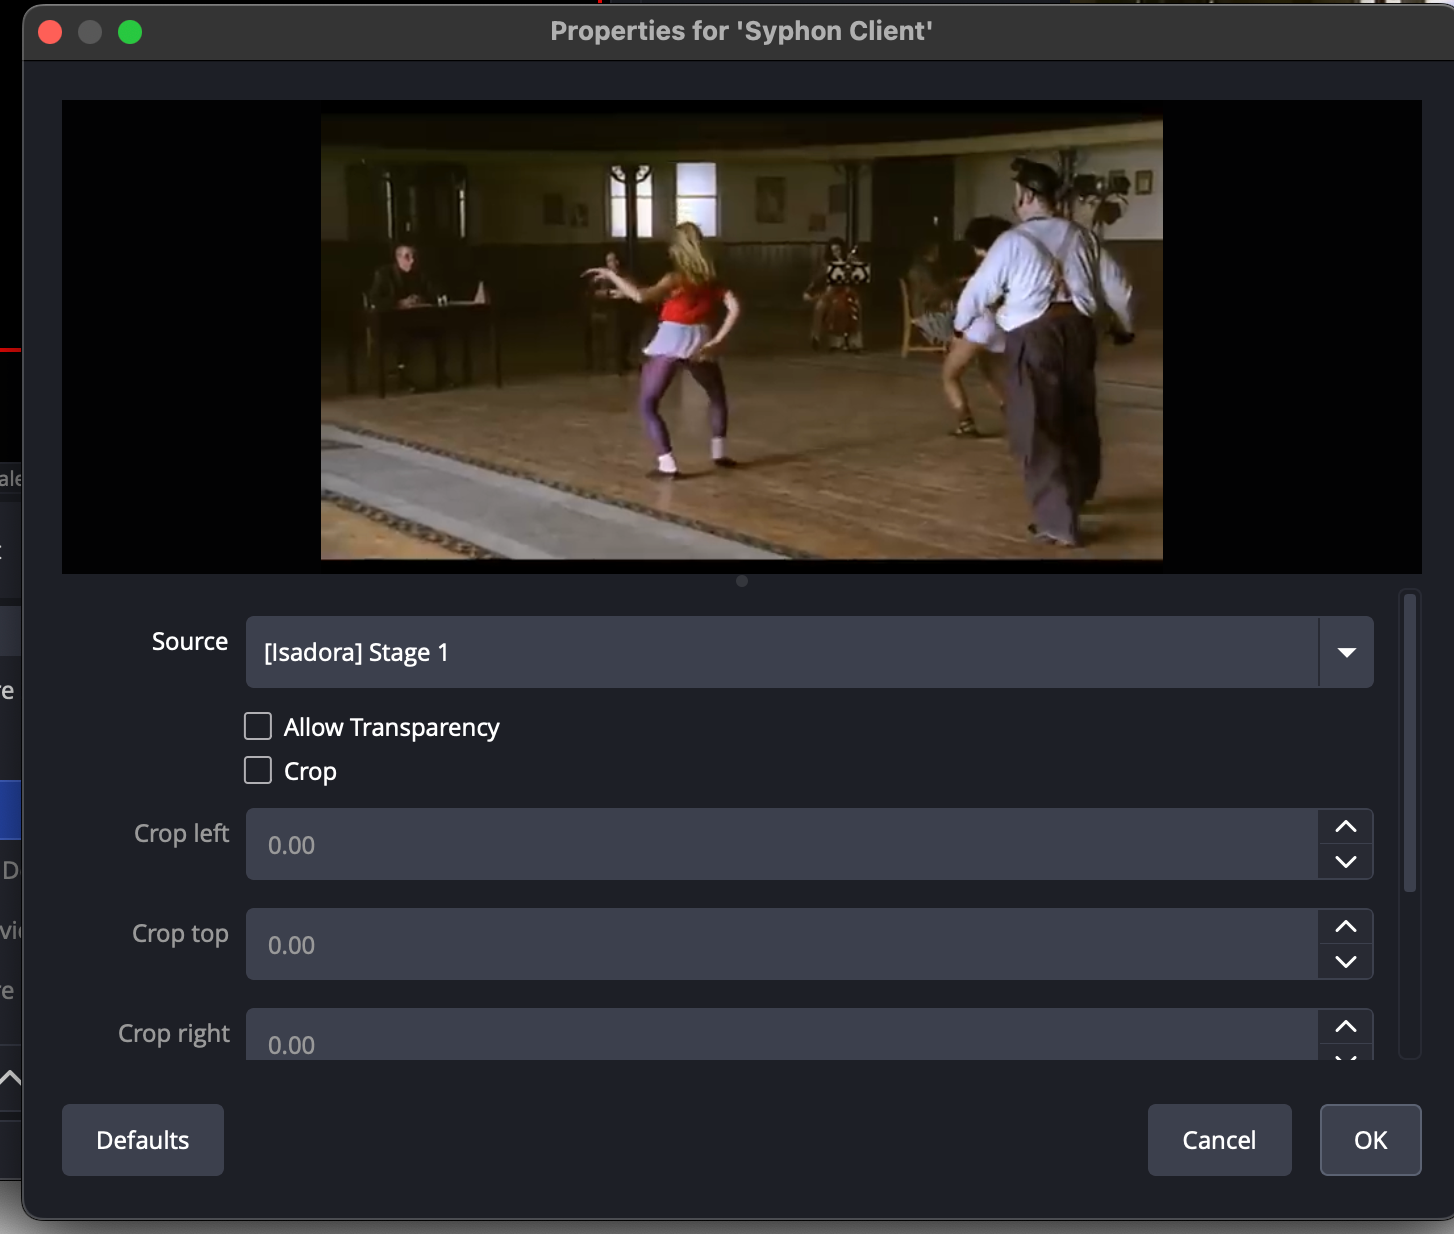Confirm changes with the OK button
The height and width of the screenshot is (1234, 1454).
1370,1140
